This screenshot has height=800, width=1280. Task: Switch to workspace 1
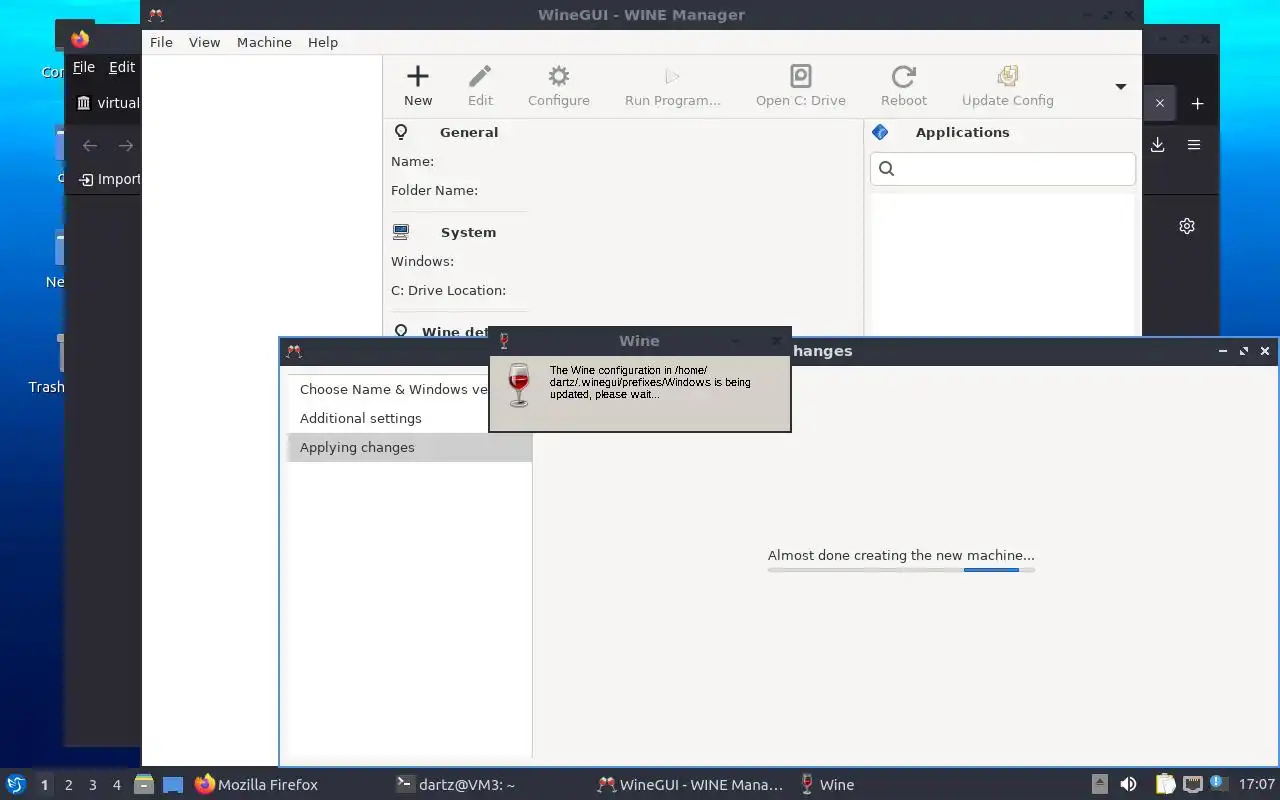click(44, 785)
